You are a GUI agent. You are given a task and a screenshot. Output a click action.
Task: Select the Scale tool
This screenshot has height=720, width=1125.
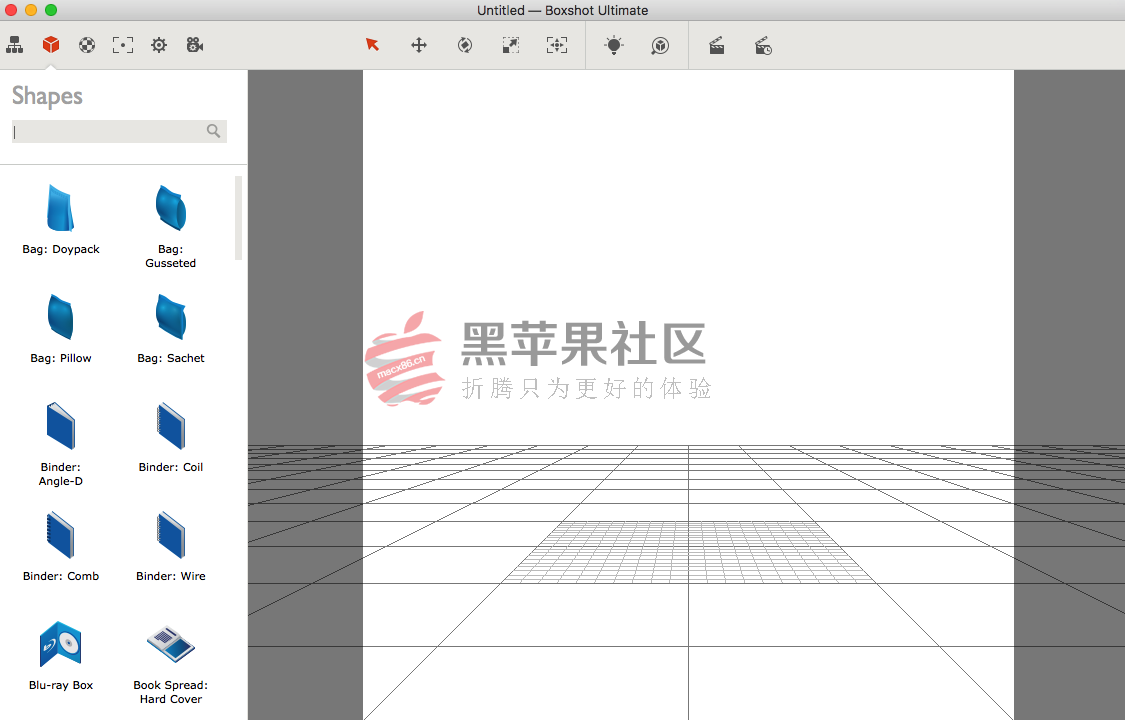tap(511, 45)
